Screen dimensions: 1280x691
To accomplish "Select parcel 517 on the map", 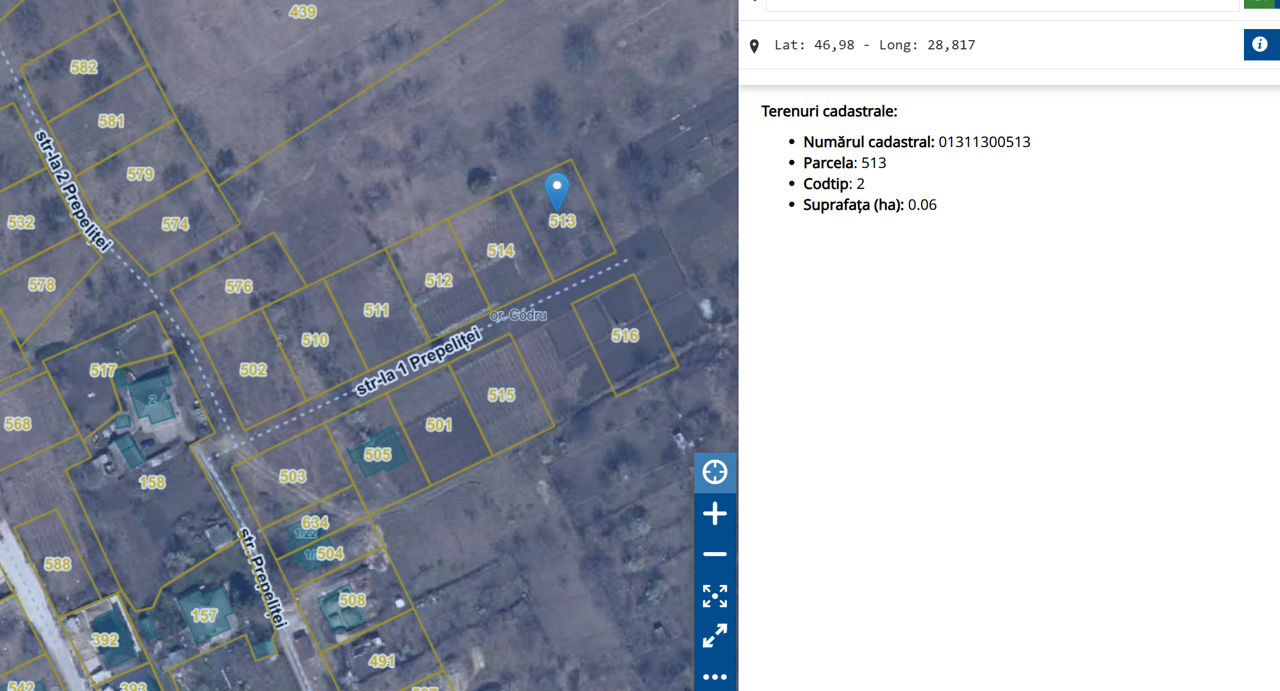I will [x=103, y=371].
